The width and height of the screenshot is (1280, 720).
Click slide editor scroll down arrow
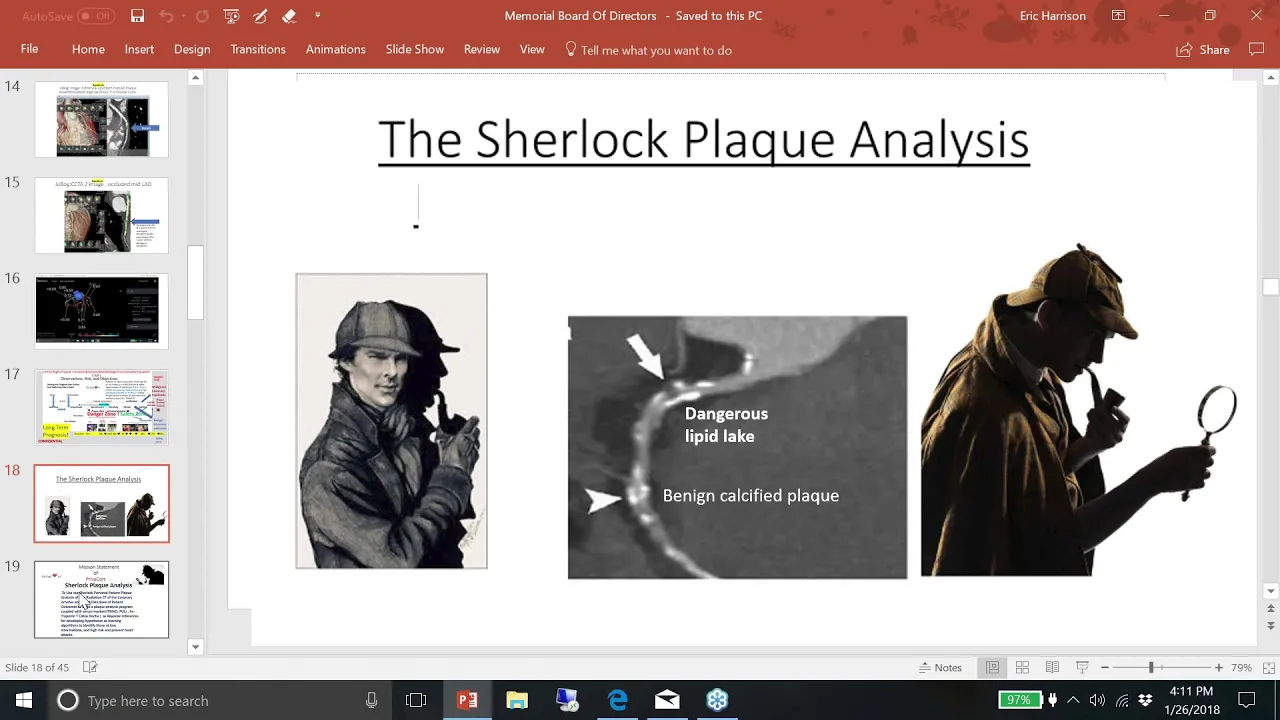1271,591
